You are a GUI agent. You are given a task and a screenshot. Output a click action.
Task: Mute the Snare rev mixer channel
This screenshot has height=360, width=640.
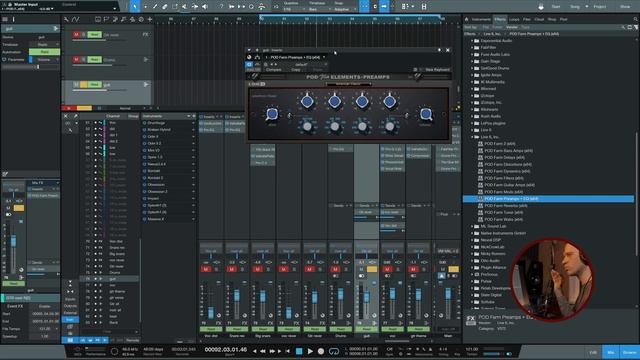point(231,269)
